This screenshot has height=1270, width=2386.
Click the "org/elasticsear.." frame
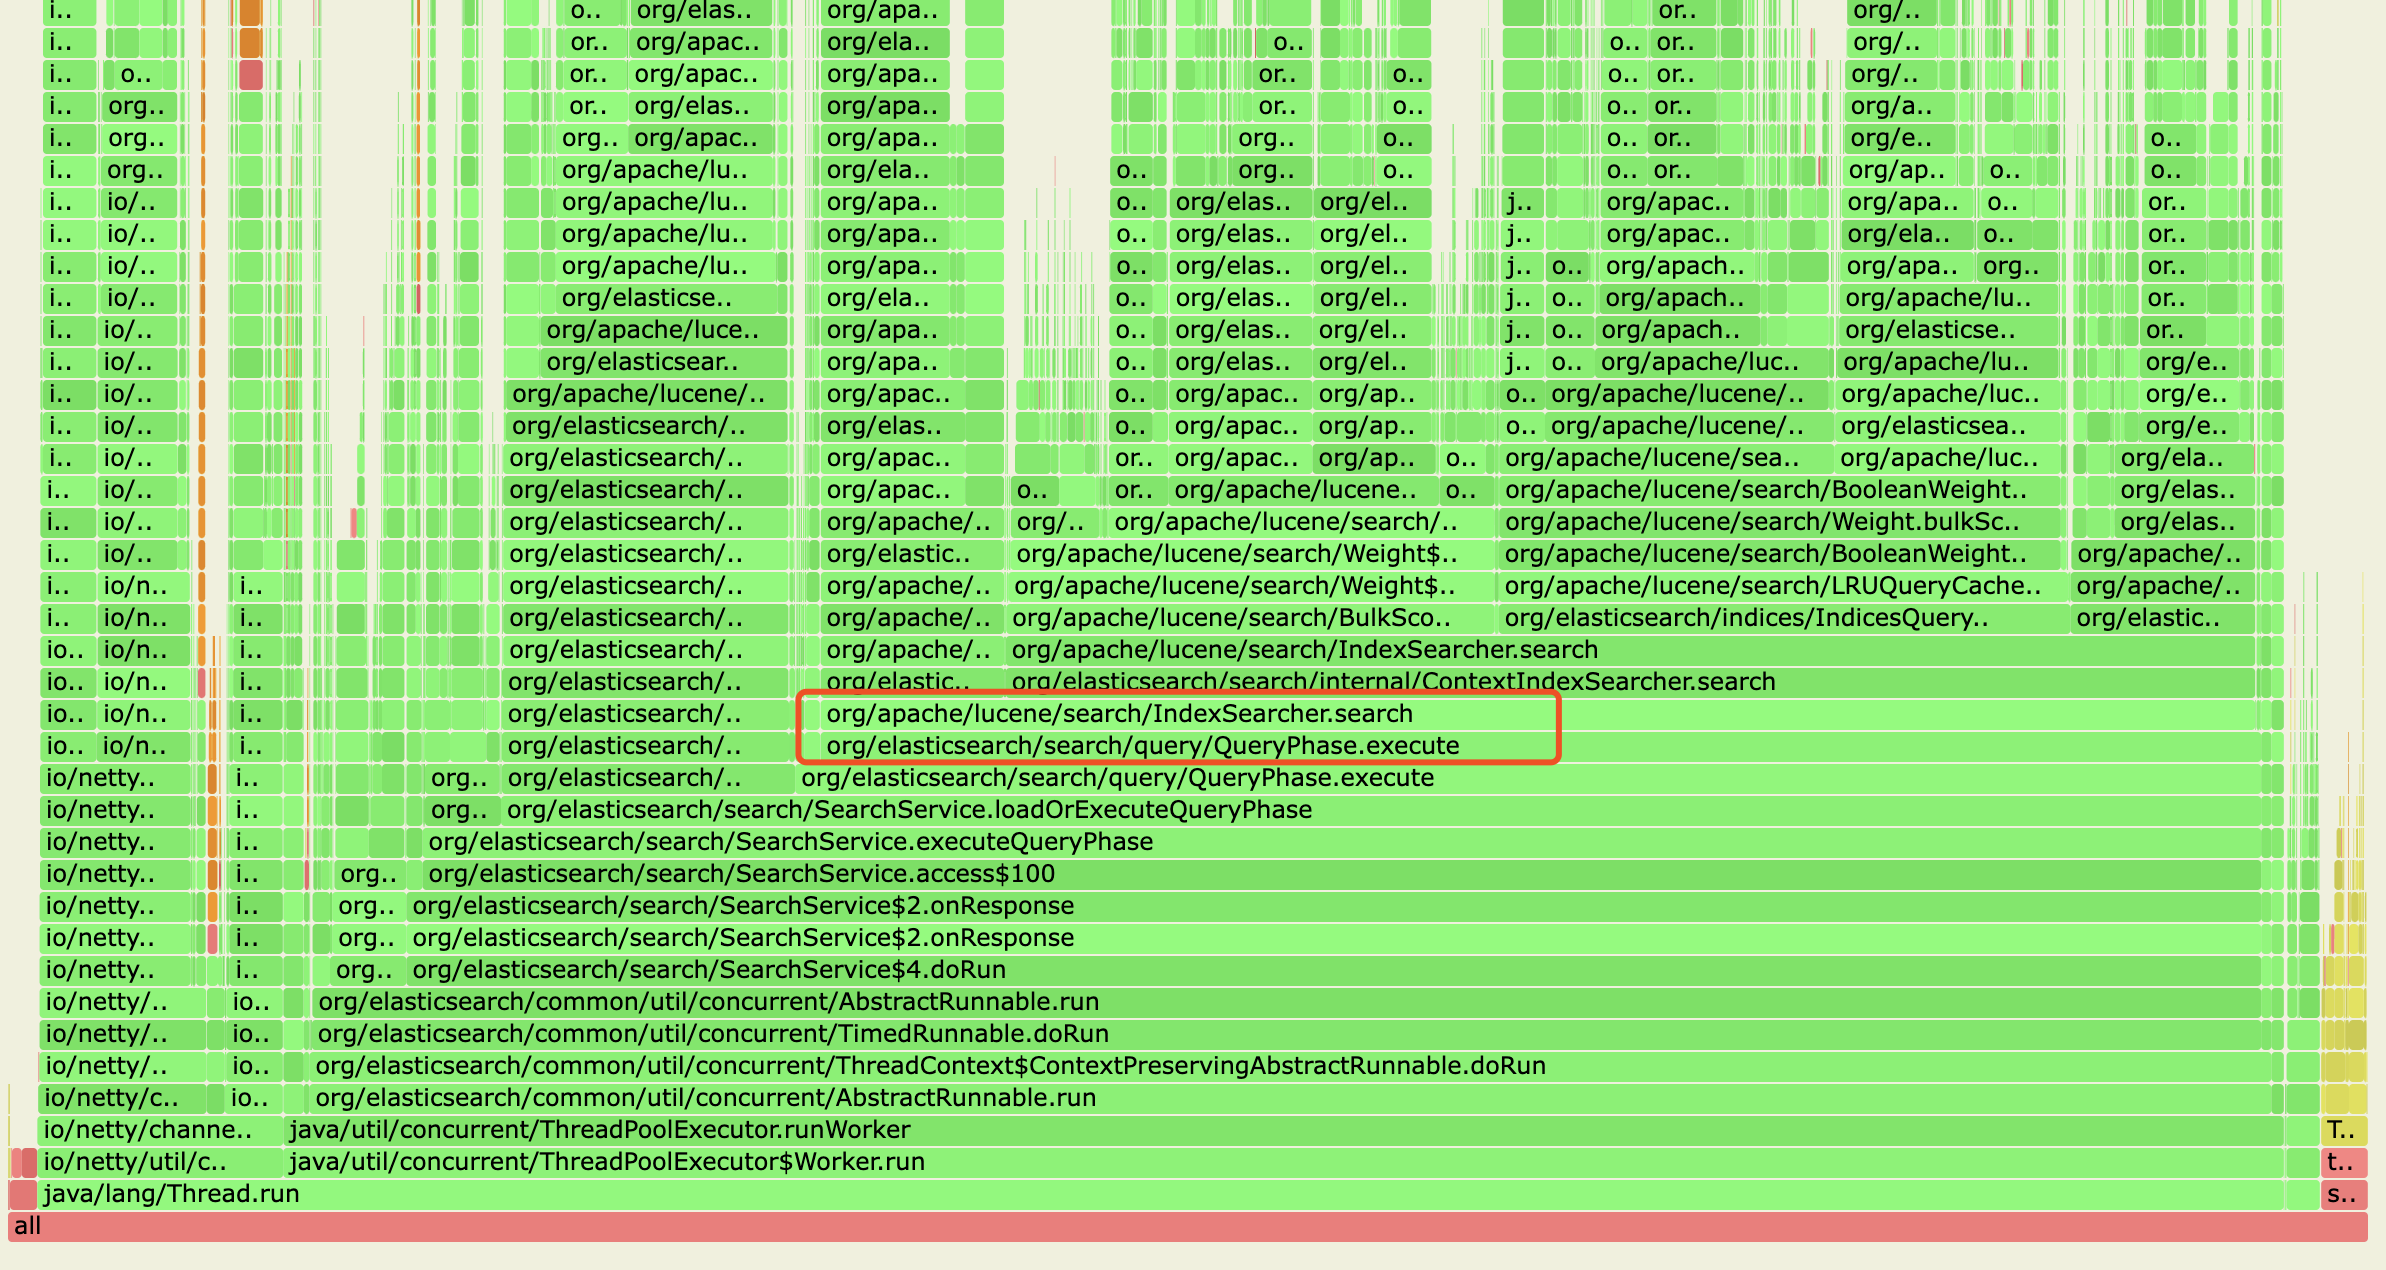click(x=663, y=362)
